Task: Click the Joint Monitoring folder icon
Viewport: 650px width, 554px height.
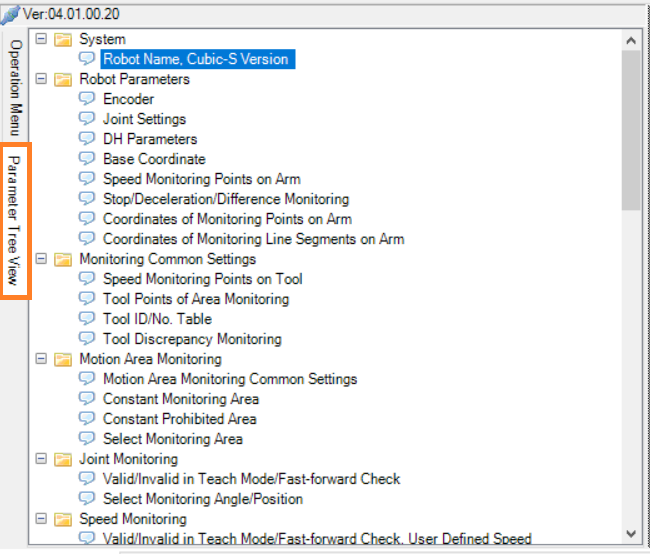Action: (x=63, y=459)
